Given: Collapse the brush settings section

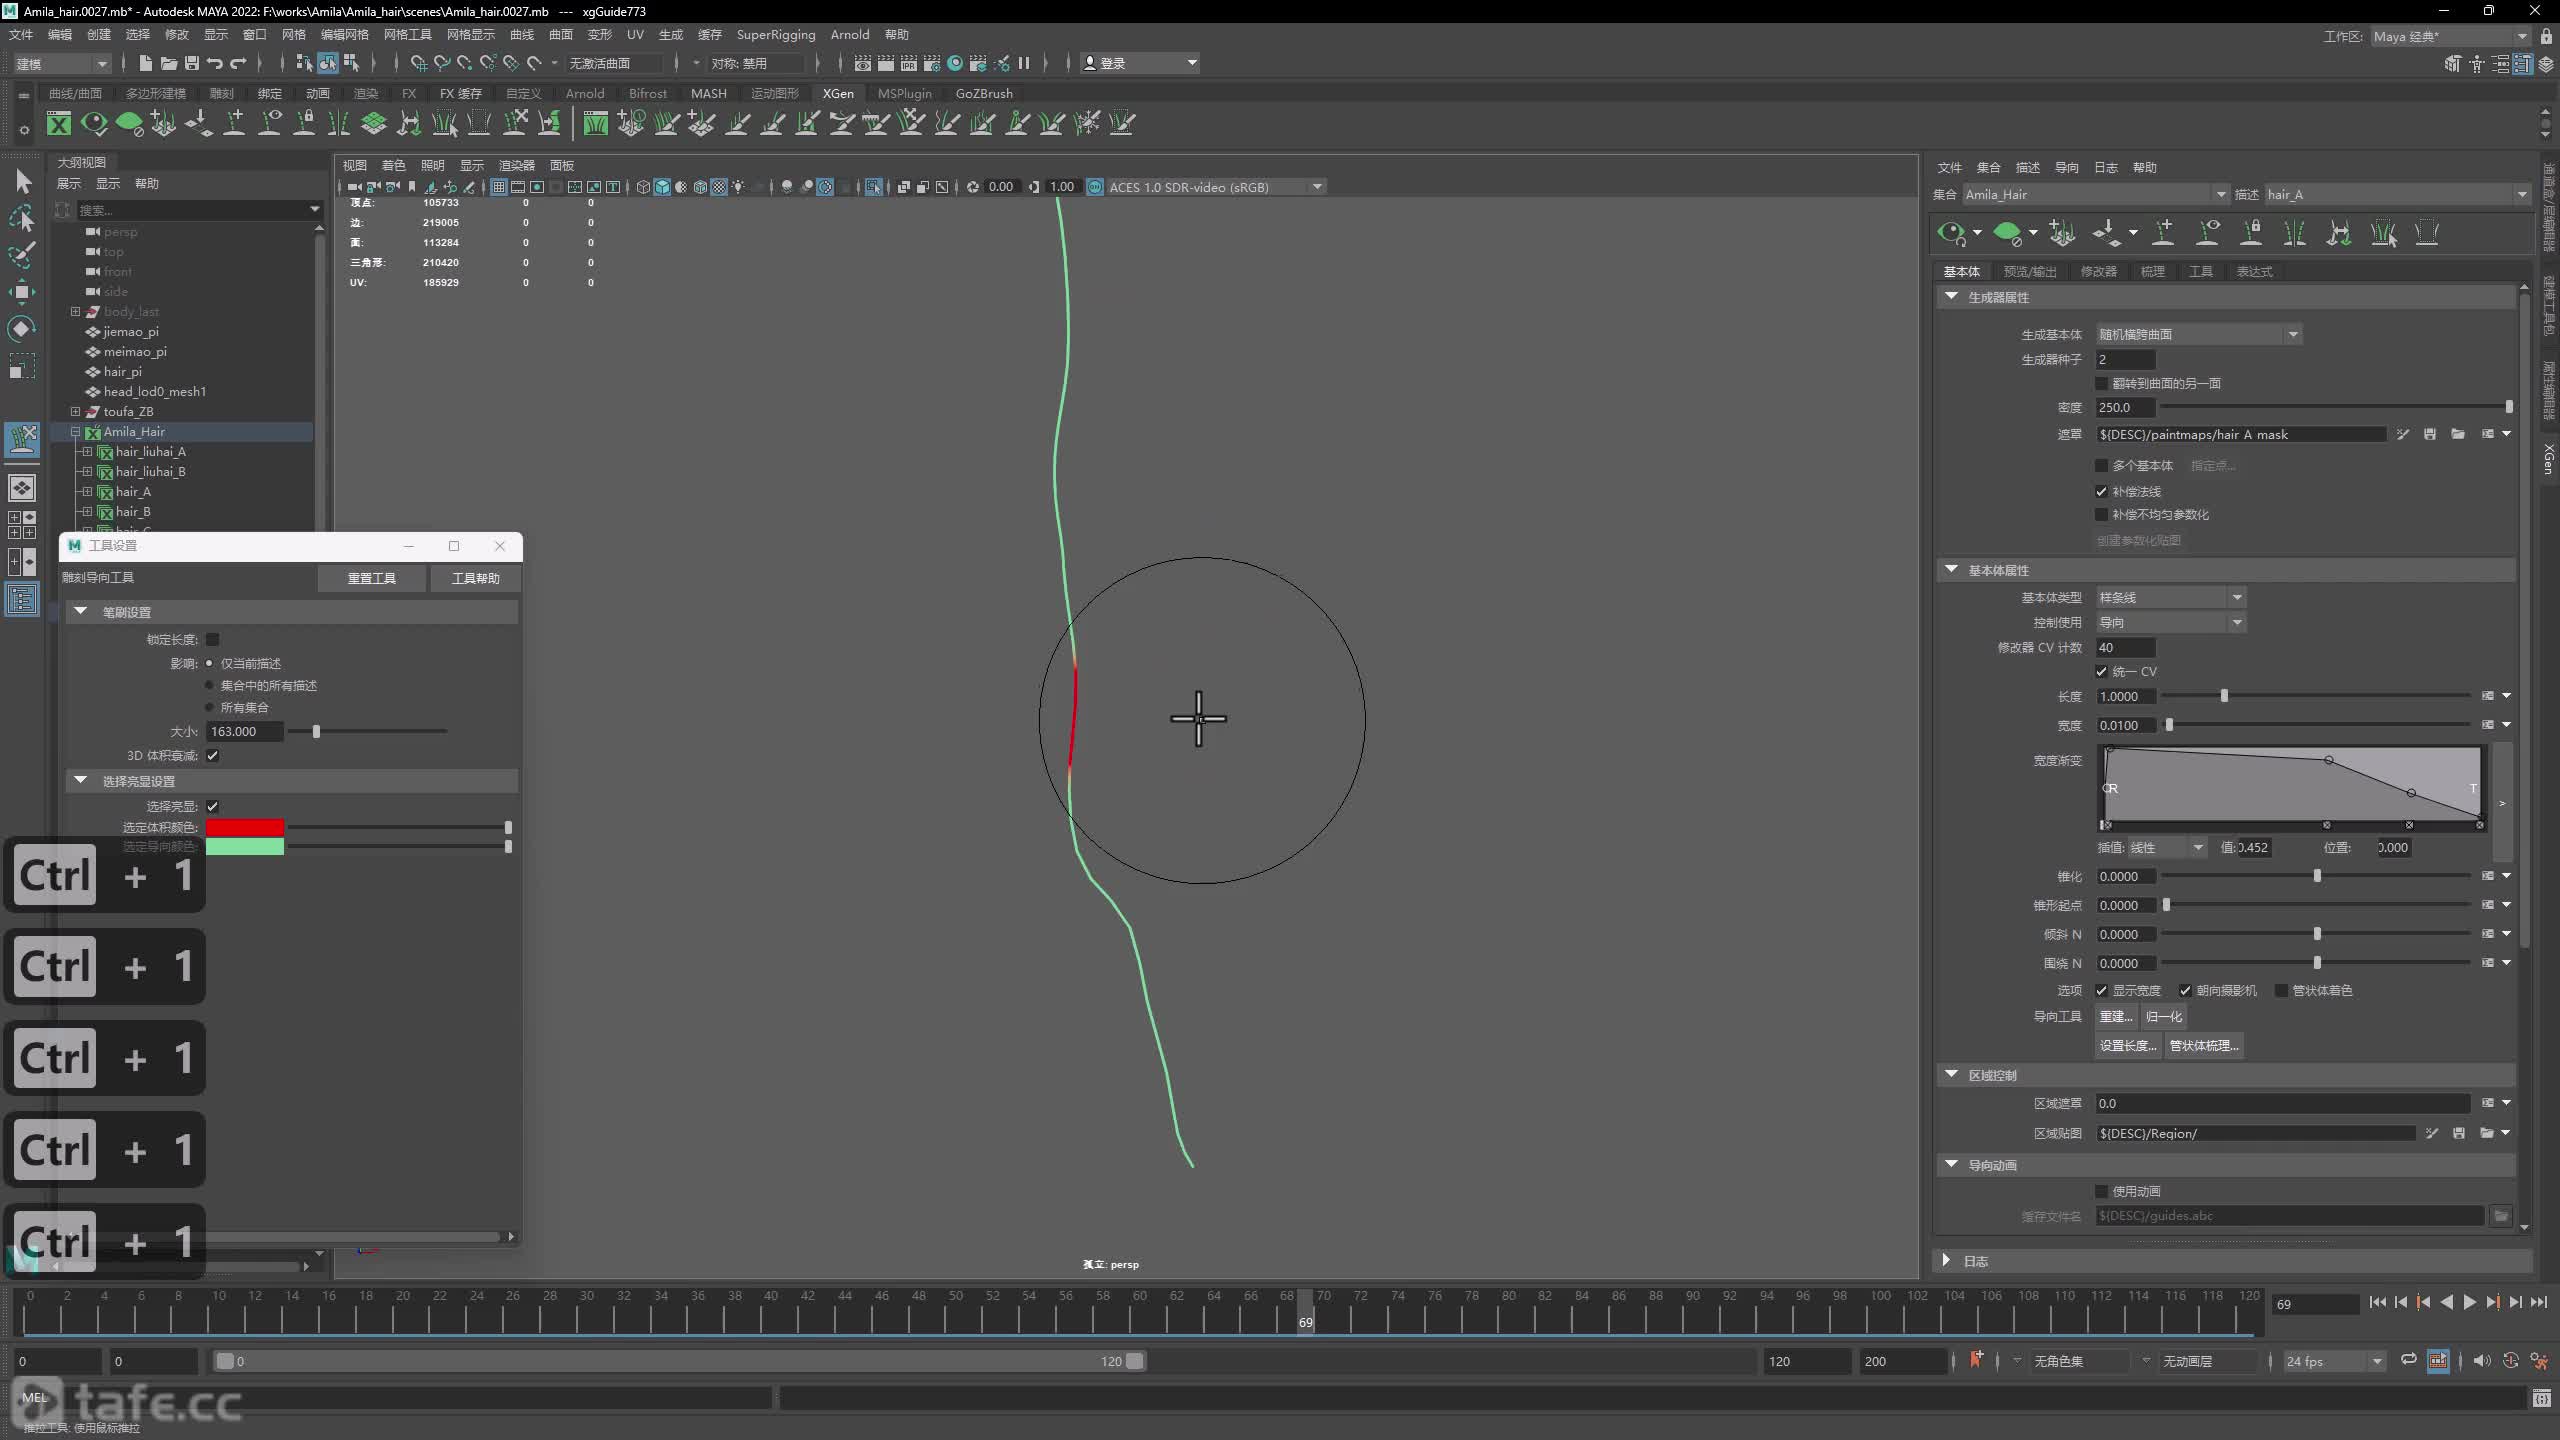Looking at the screenshot, I should (81, 611).
